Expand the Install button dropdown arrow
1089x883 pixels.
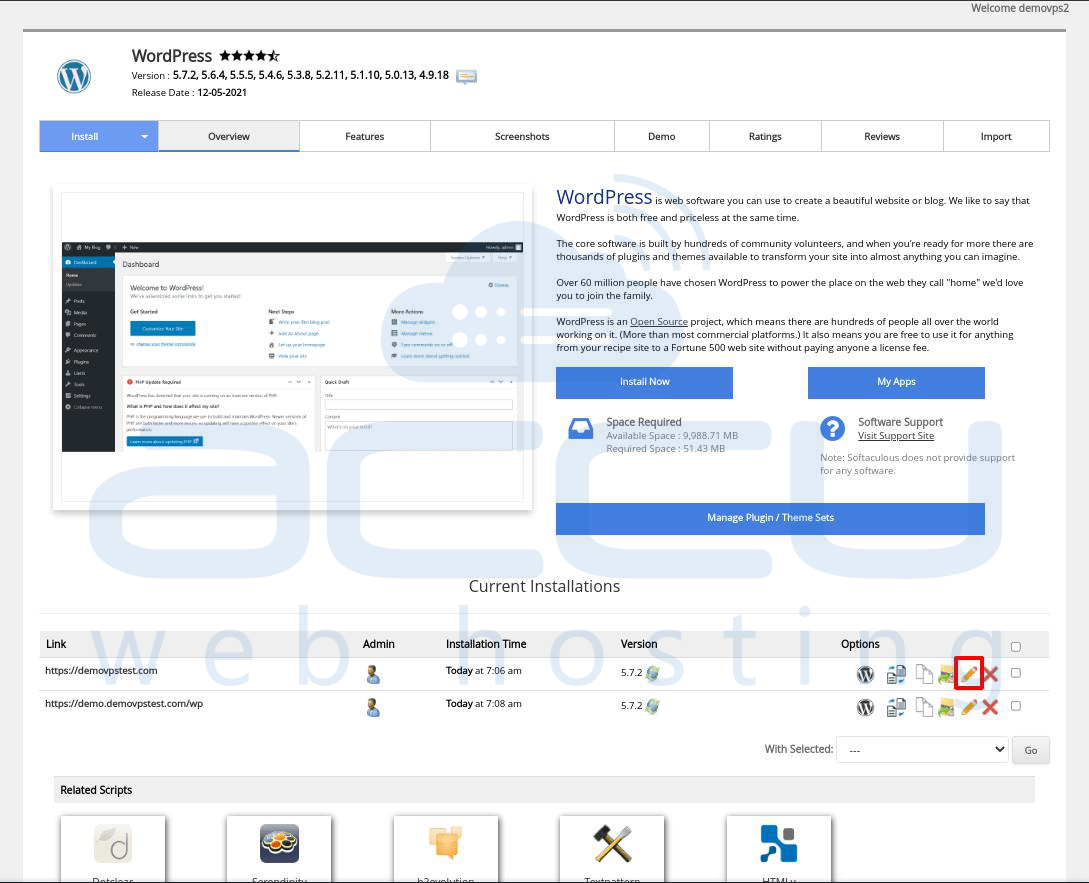coord(144,136)
